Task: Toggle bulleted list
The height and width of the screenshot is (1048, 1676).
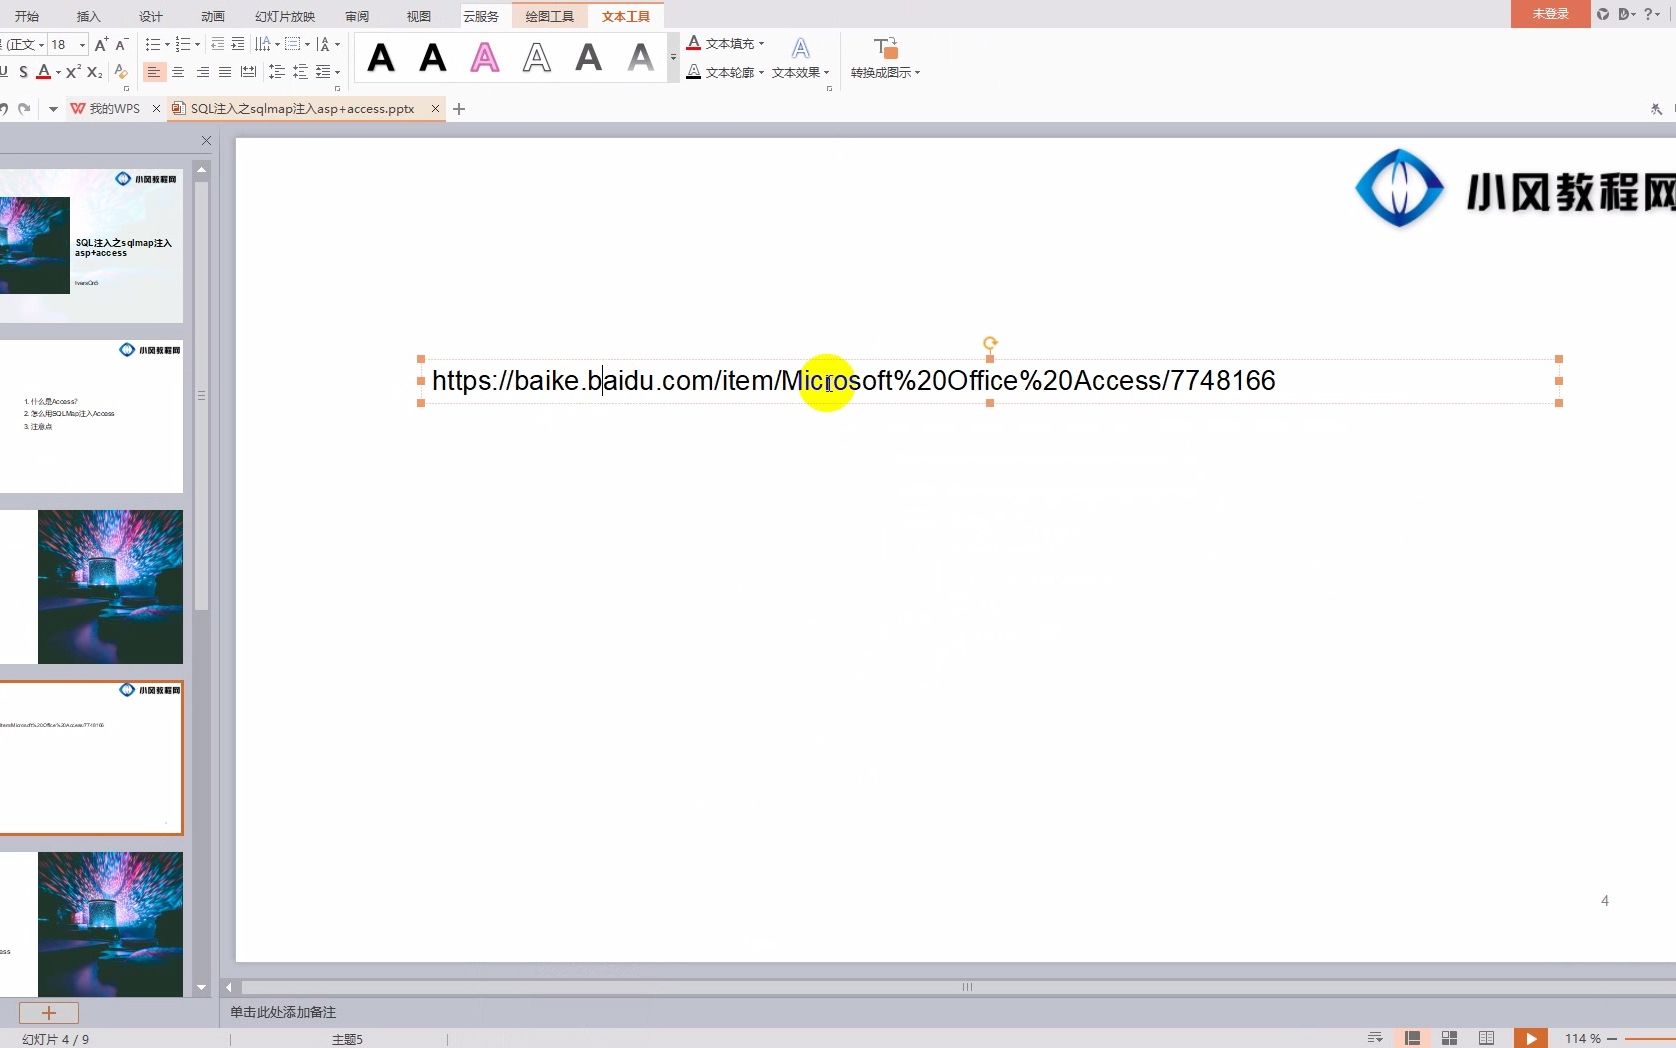Action: coord(152,44)
